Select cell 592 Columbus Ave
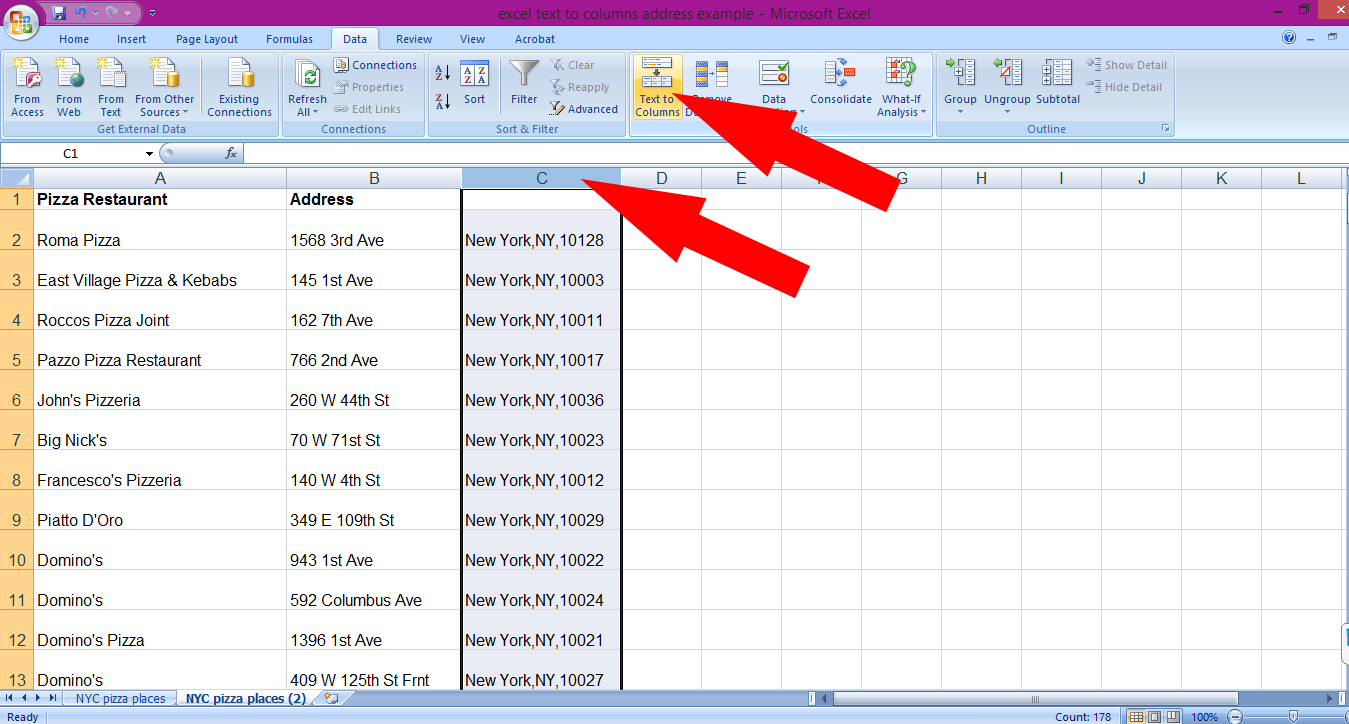The width and height of the screenshot is (1349, 724). [x=374, y=590]
